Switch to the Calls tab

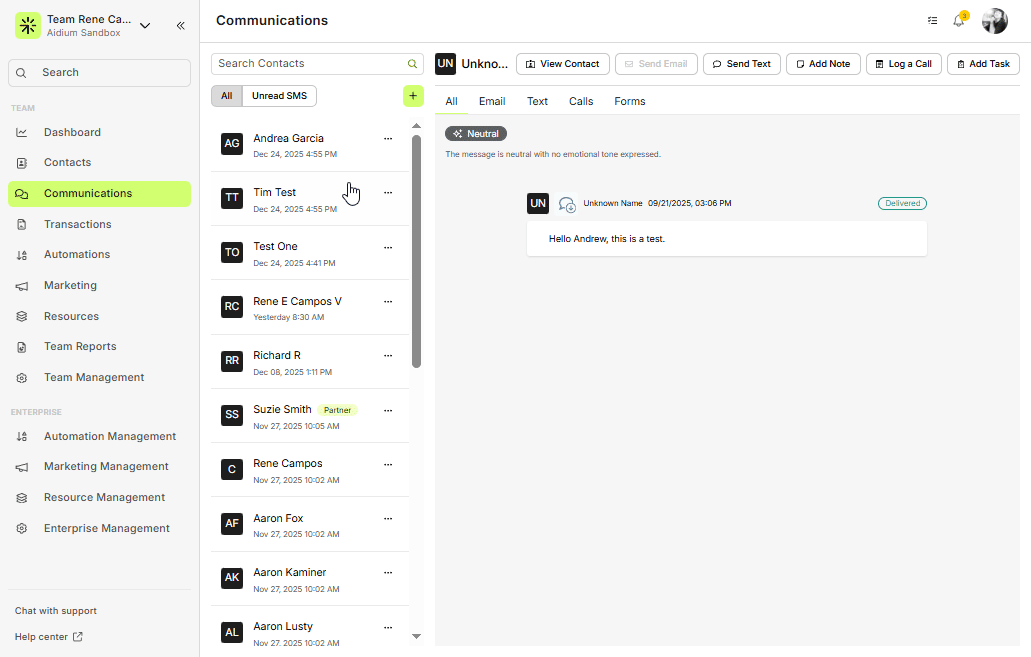[x=581, y=101]
